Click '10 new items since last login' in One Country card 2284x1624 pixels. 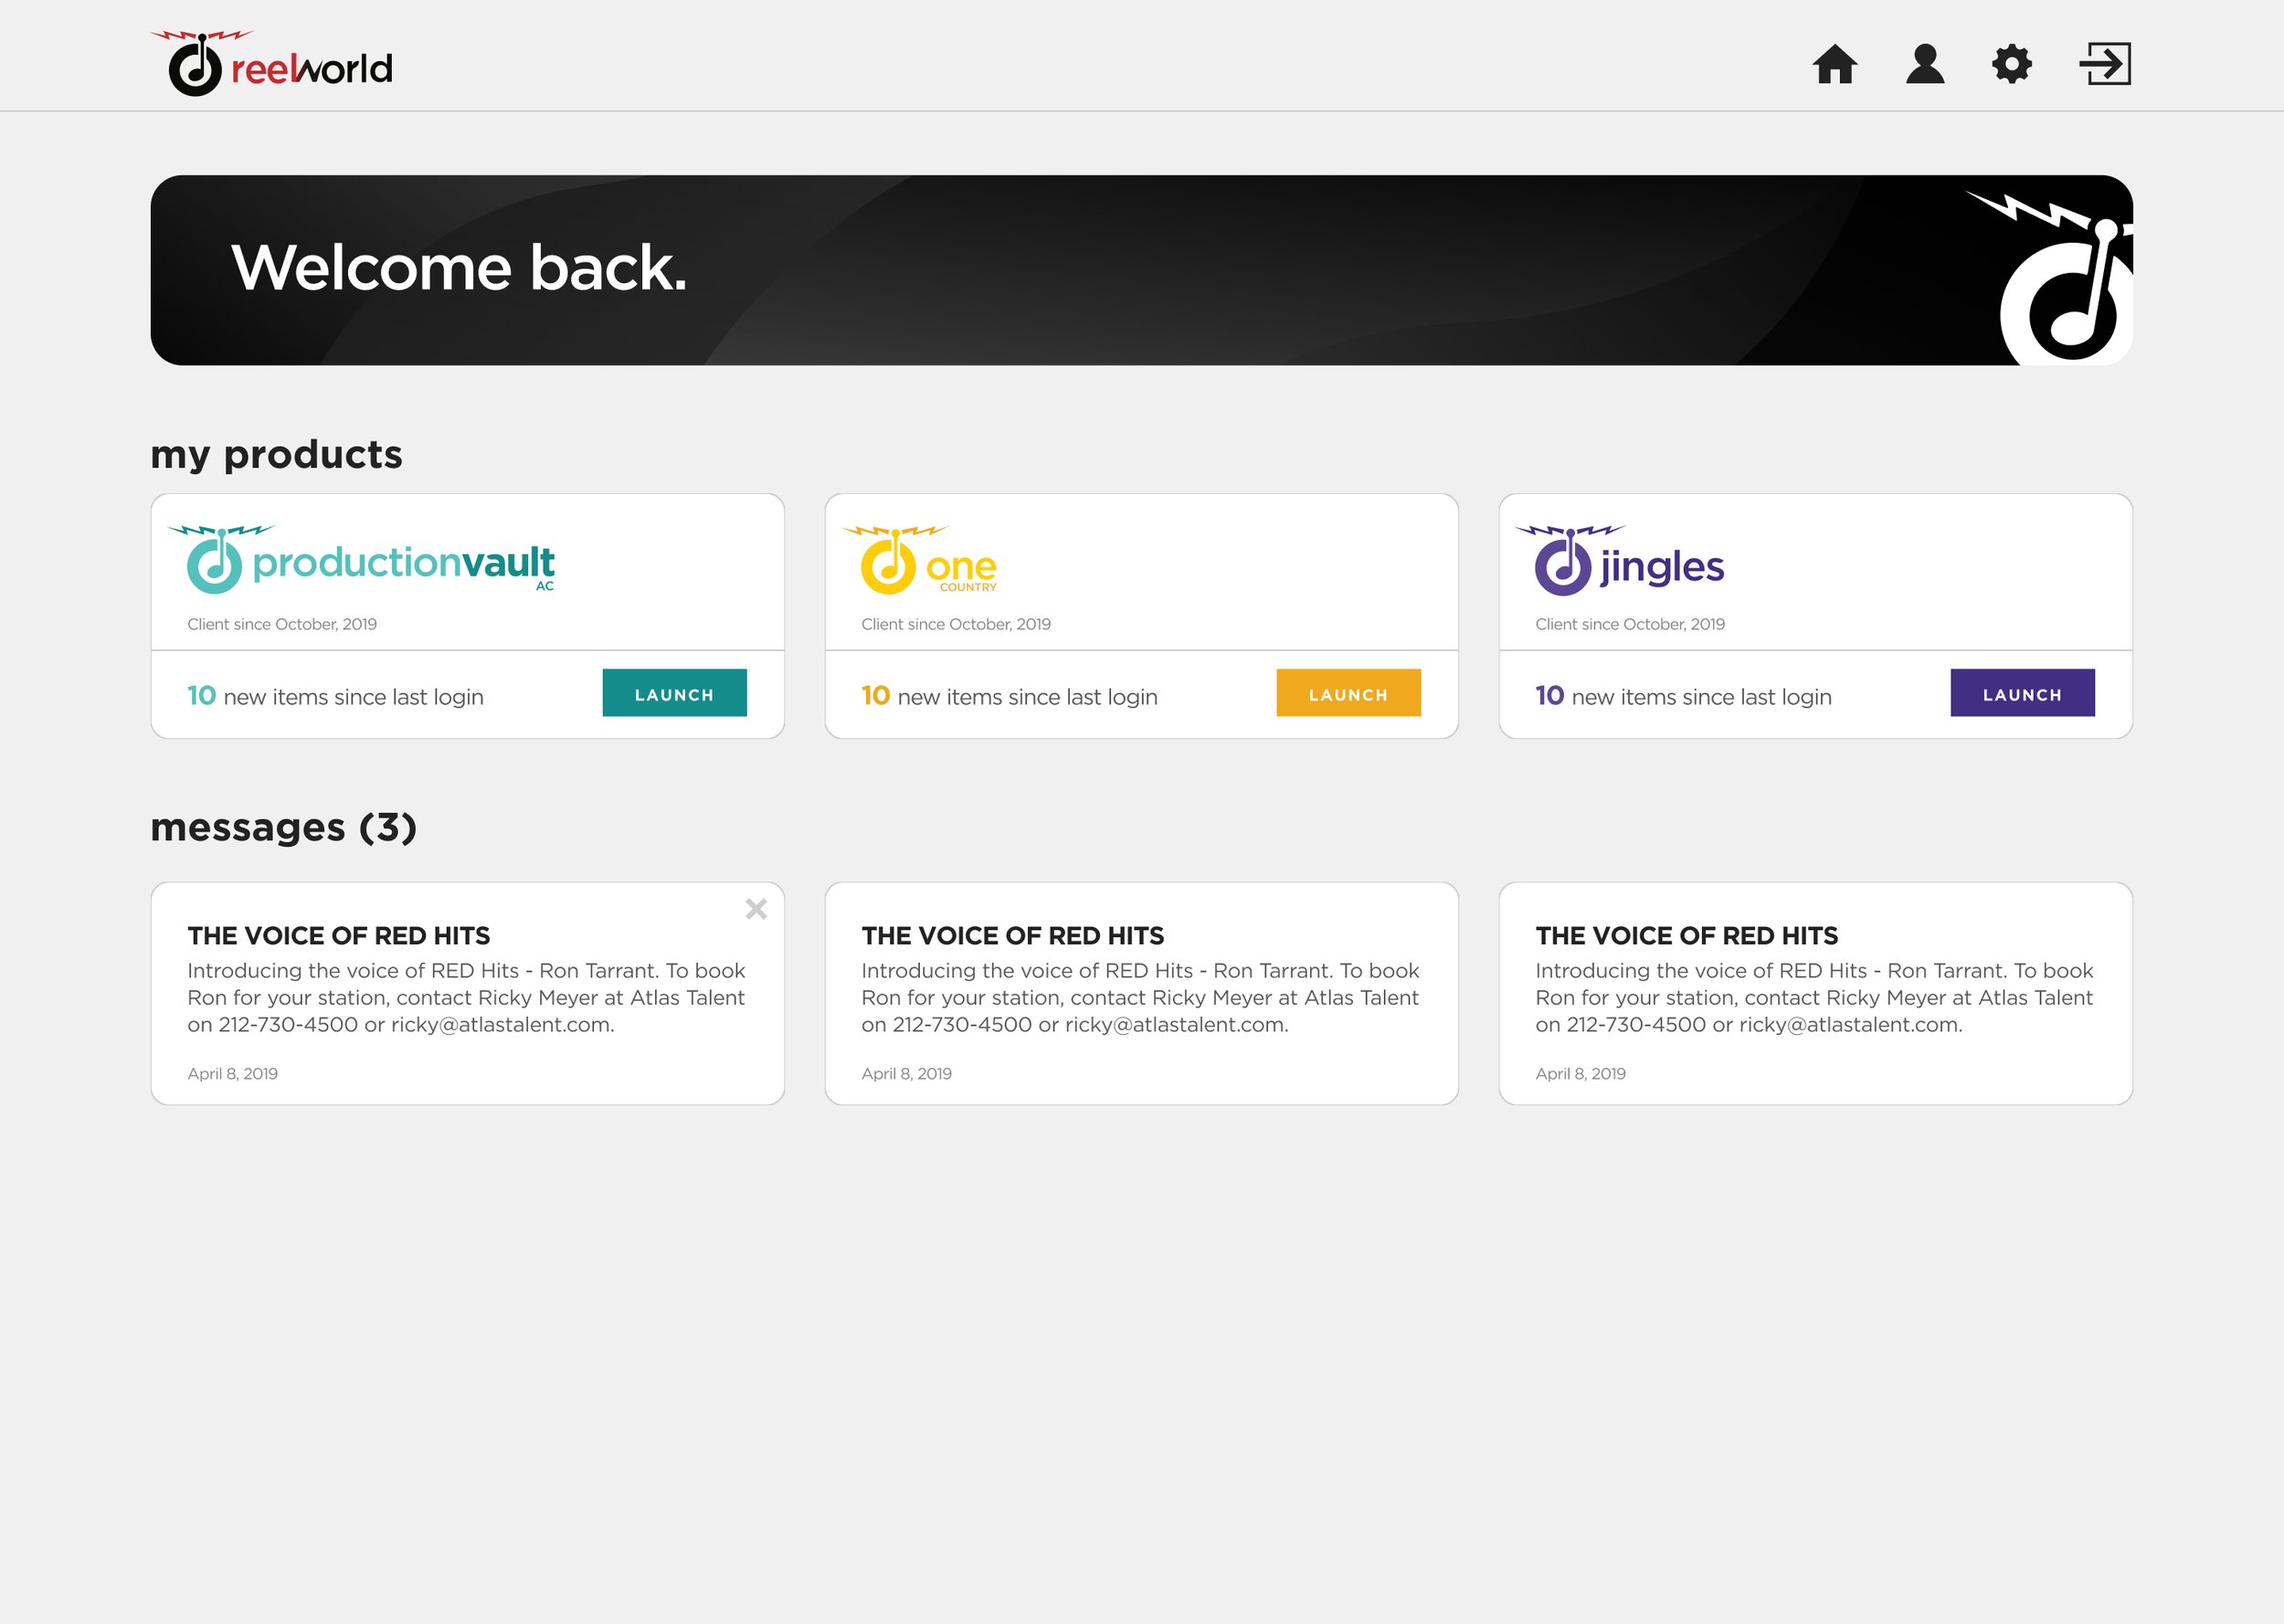pyautogui.click(x=1009, y=696)
